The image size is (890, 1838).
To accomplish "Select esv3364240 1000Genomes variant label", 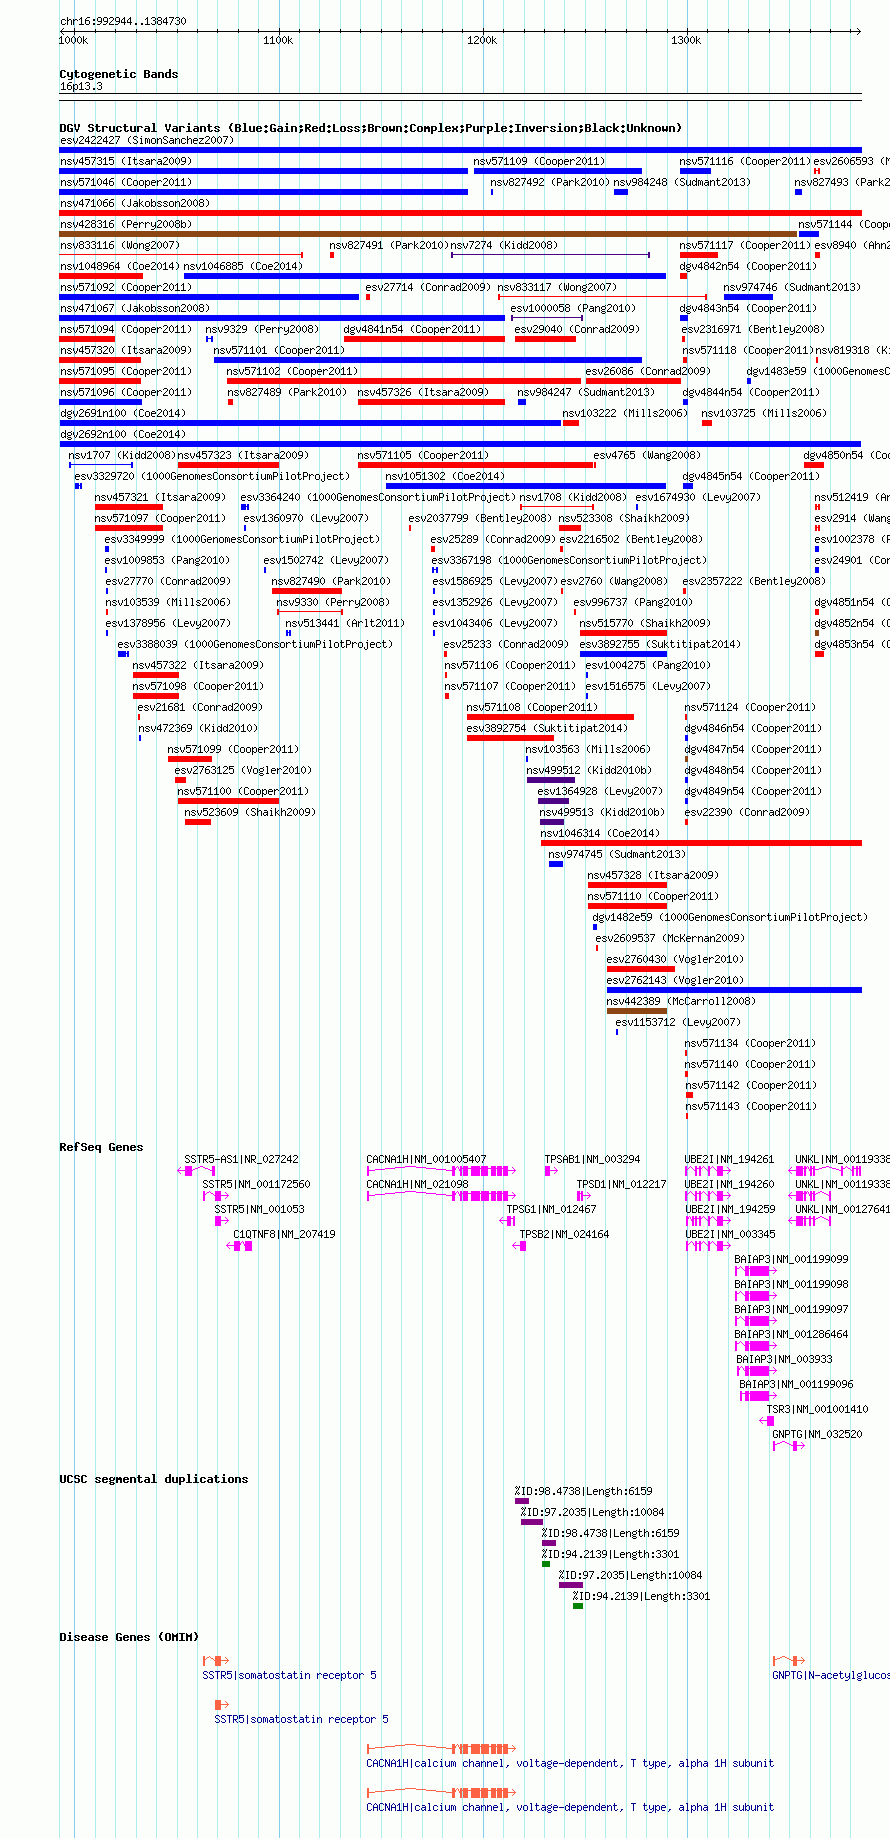I will click(378, 497).
